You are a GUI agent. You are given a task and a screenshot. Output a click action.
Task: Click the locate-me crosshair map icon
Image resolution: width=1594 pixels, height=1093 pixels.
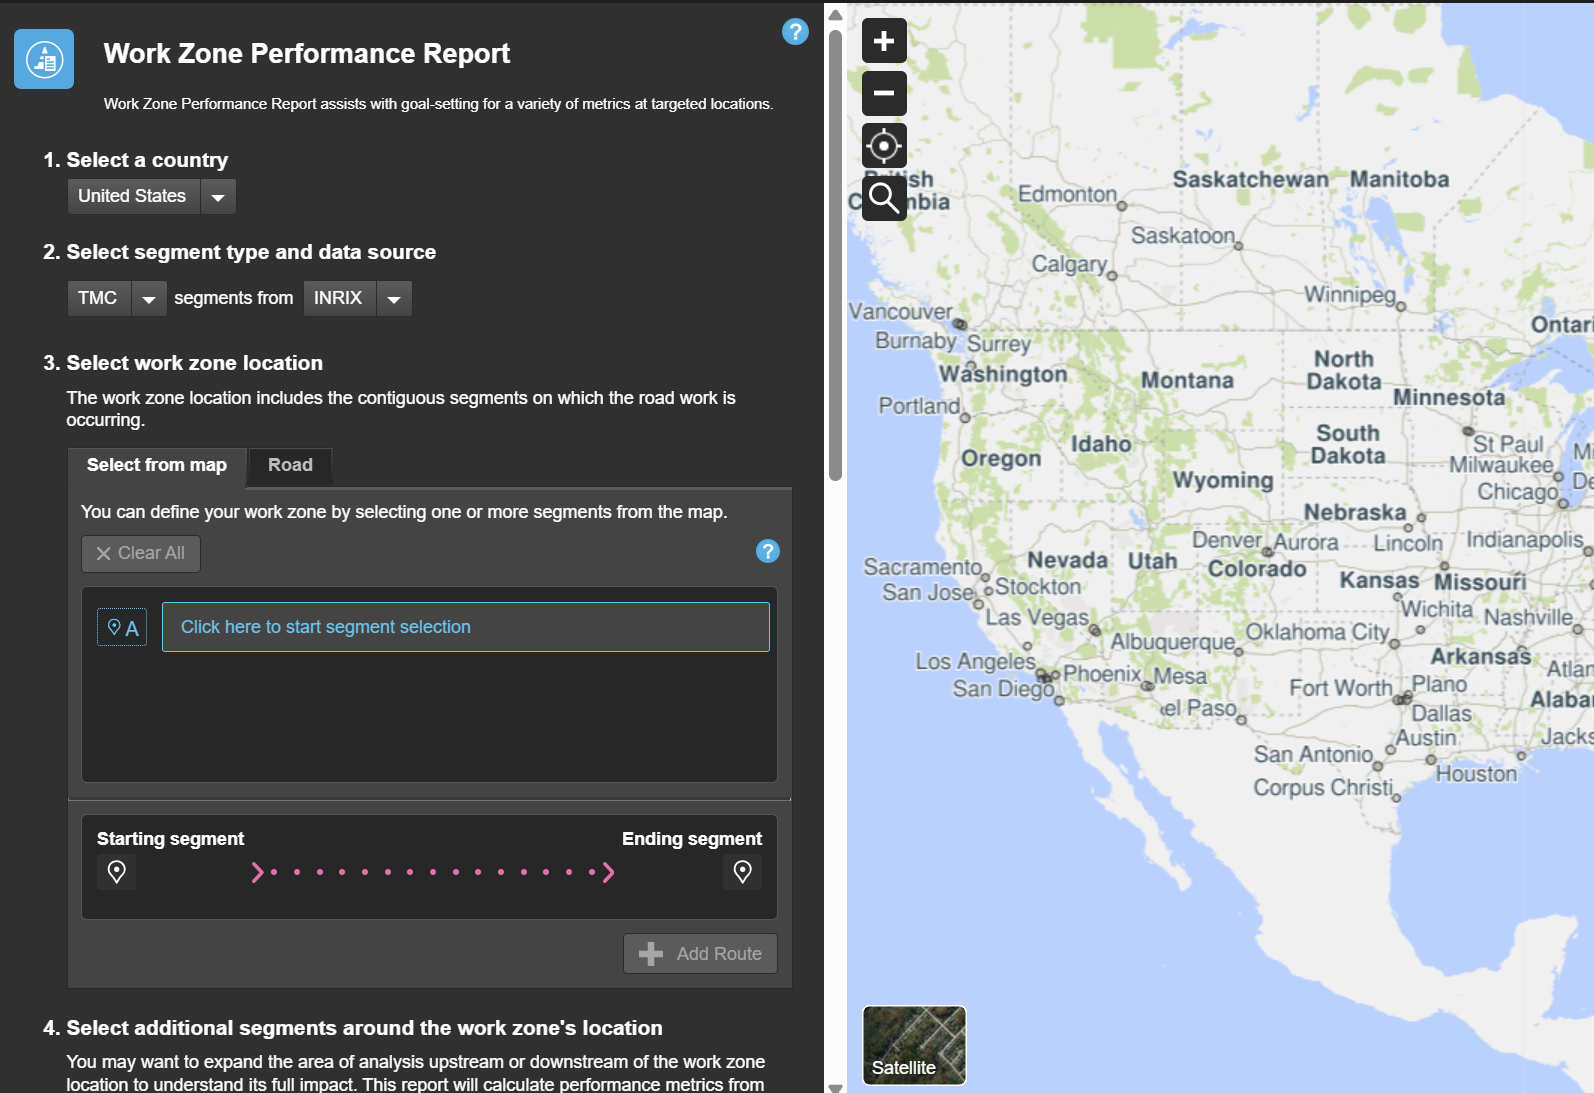(884, 146)
